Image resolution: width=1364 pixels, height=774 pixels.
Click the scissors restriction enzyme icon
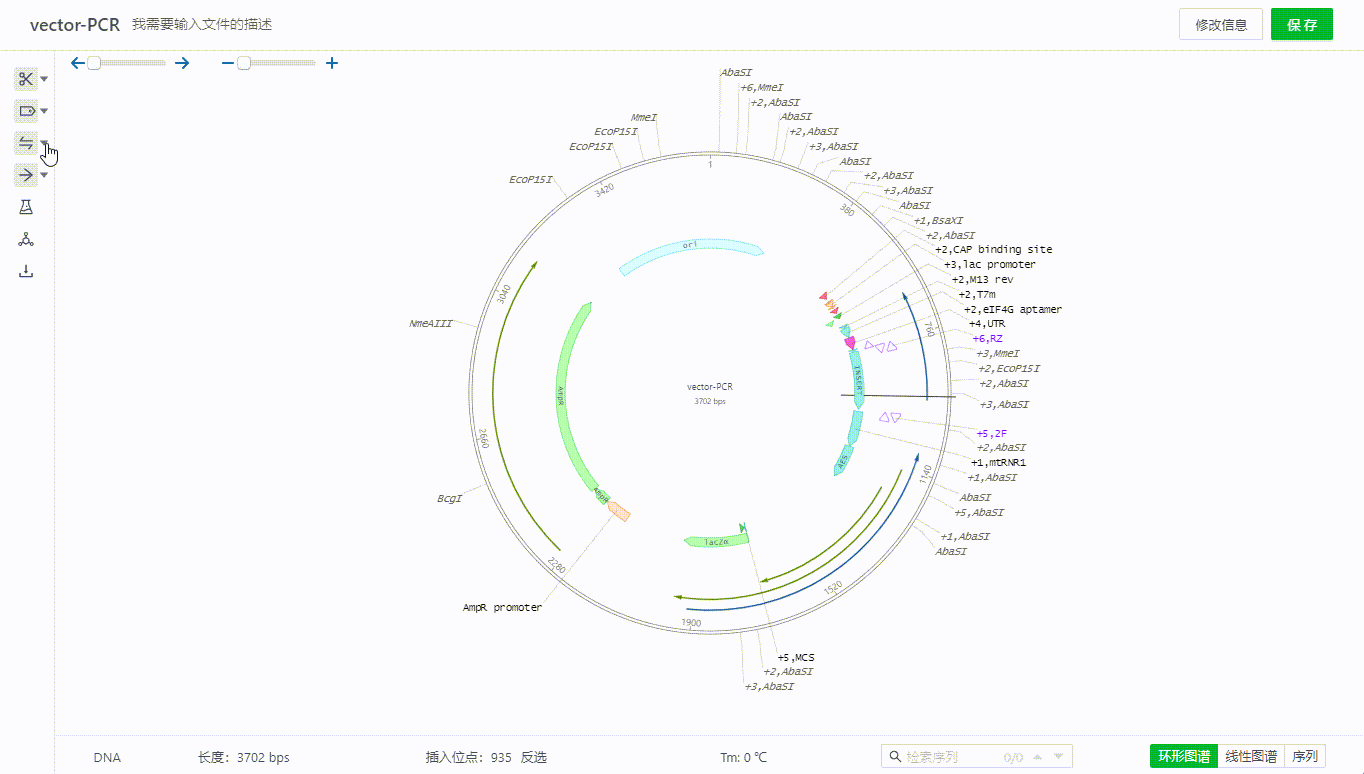(x=26, y=79)
